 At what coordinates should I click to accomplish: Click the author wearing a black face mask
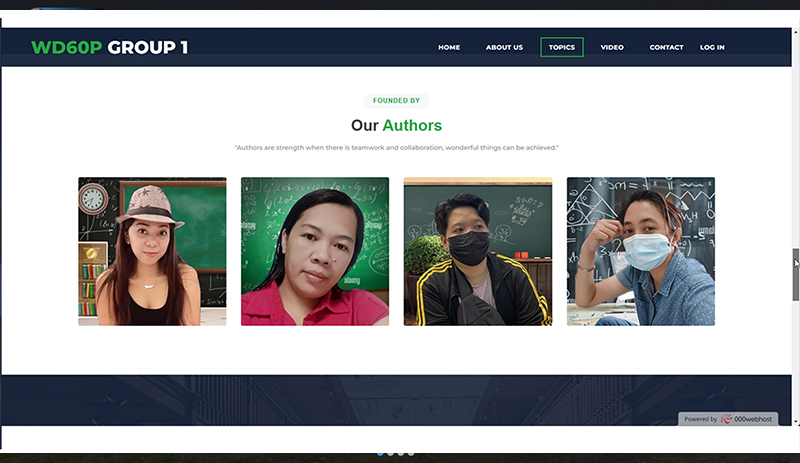tap(477, 251)
